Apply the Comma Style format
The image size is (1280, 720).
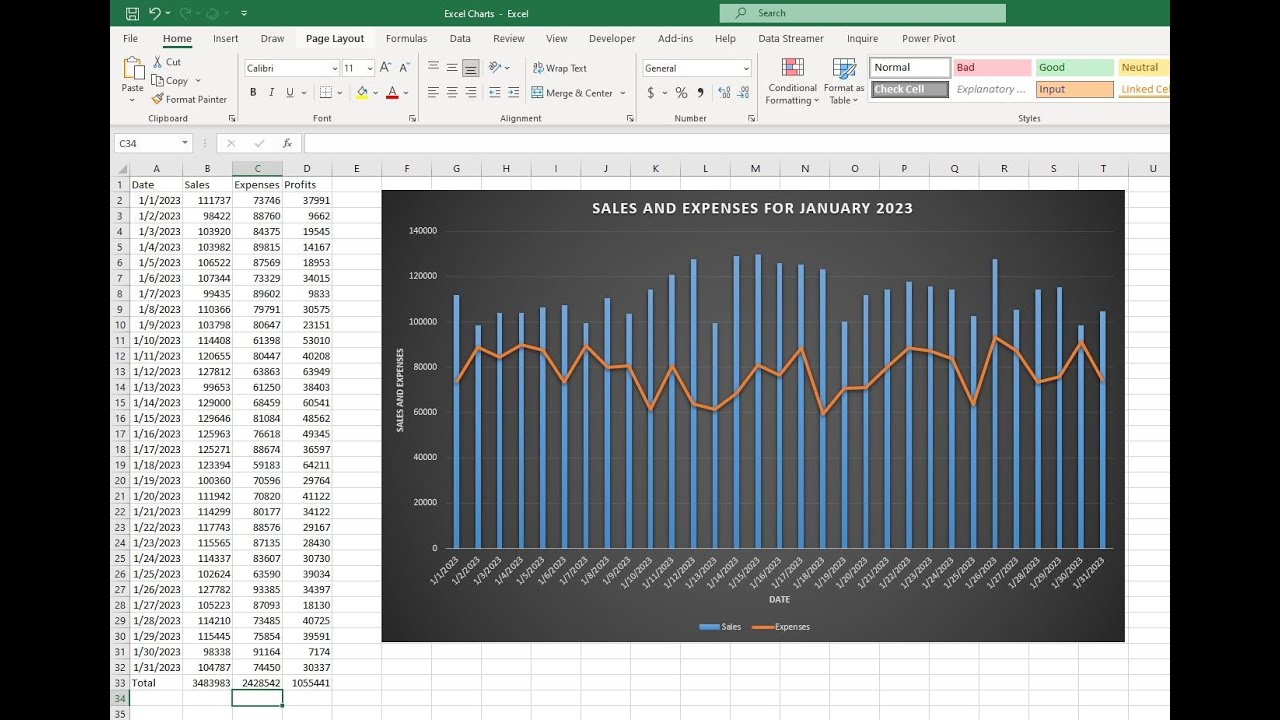700,92
